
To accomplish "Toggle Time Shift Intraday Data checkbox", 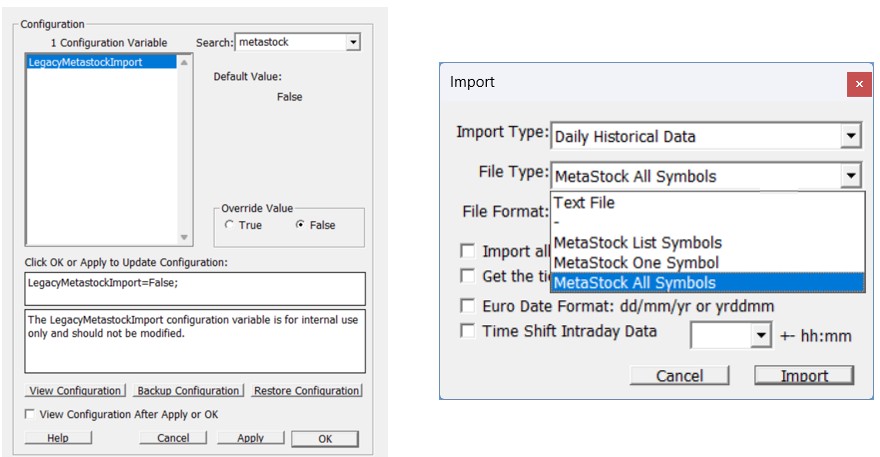I will click(467, 331).
